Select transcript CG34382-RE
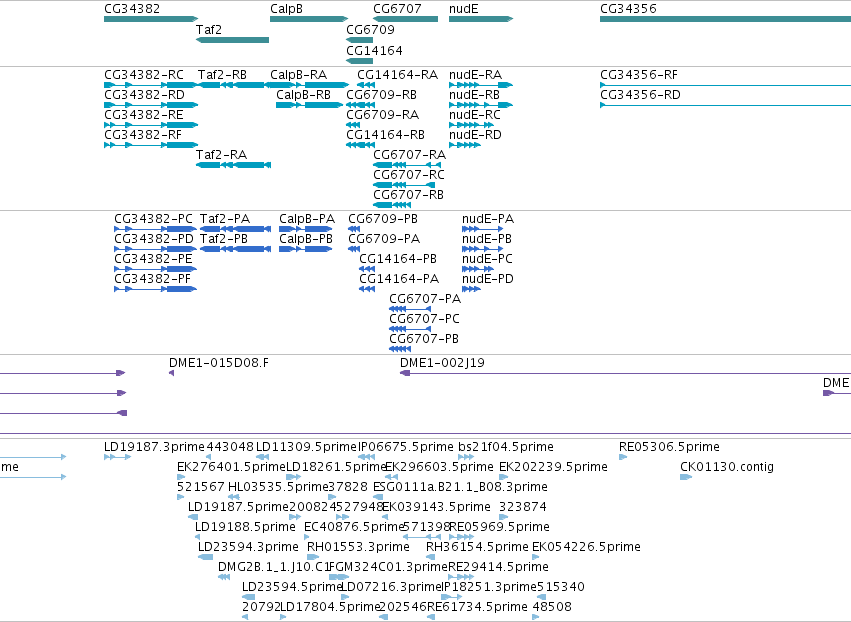The image size is (851, 622). click(144, 115)
